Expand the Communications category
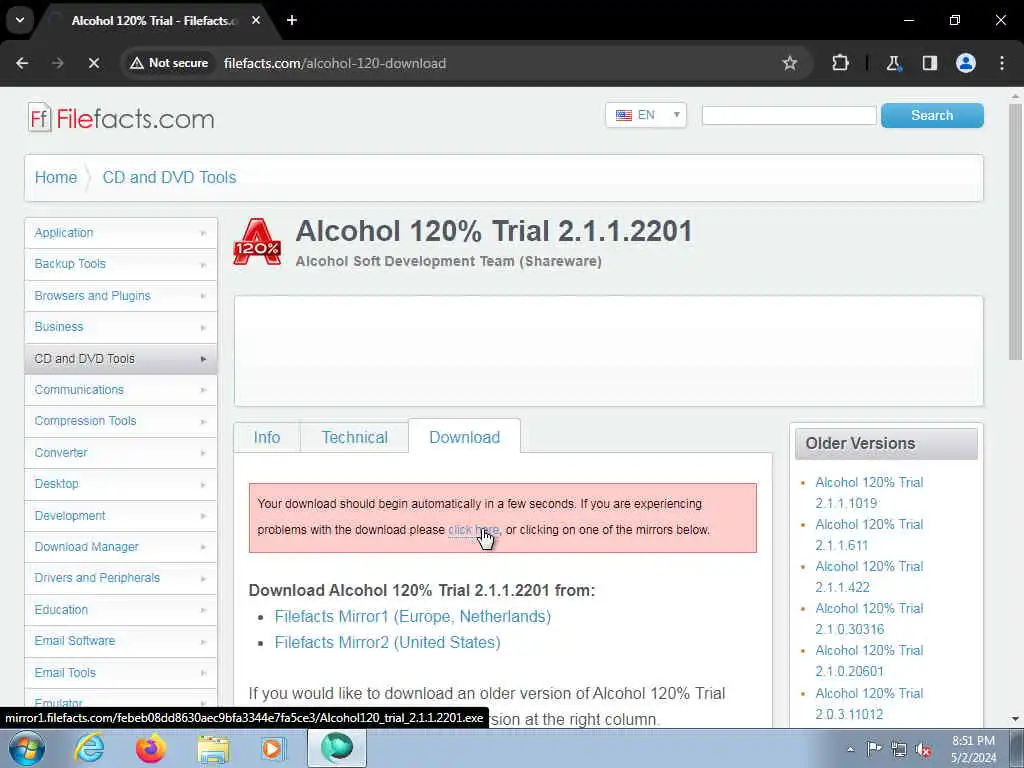1024x768 pixels. tap(121, 390)
